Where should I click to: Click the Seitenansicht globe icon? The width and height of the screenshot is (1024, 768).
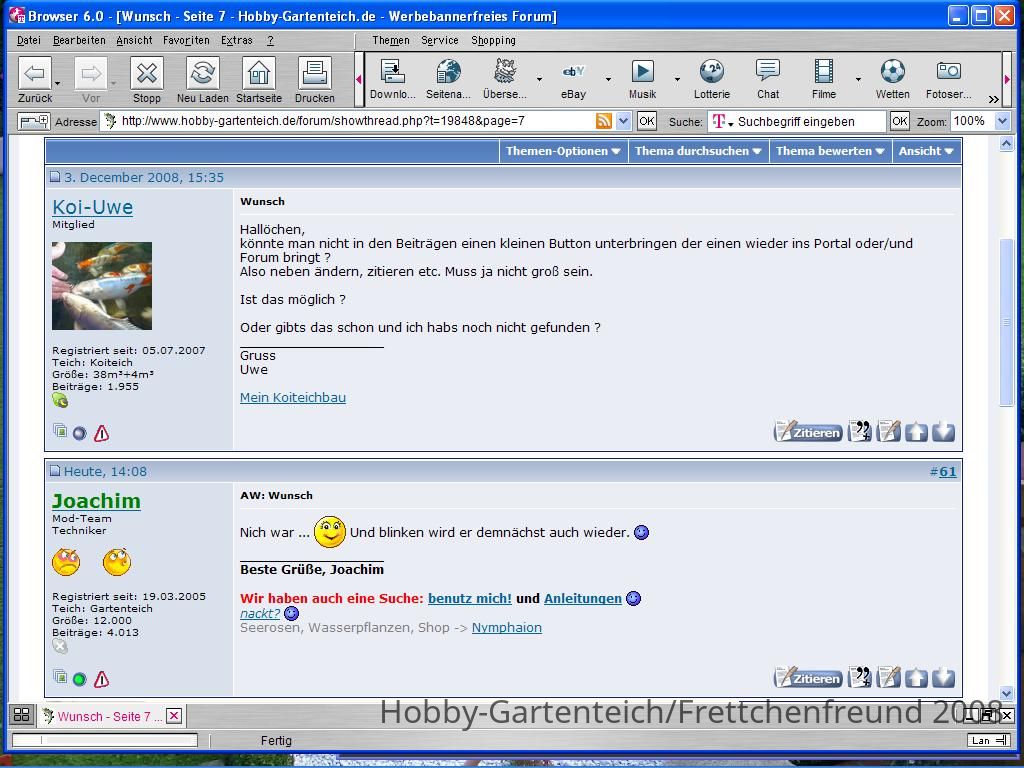[x=449, y=71]
